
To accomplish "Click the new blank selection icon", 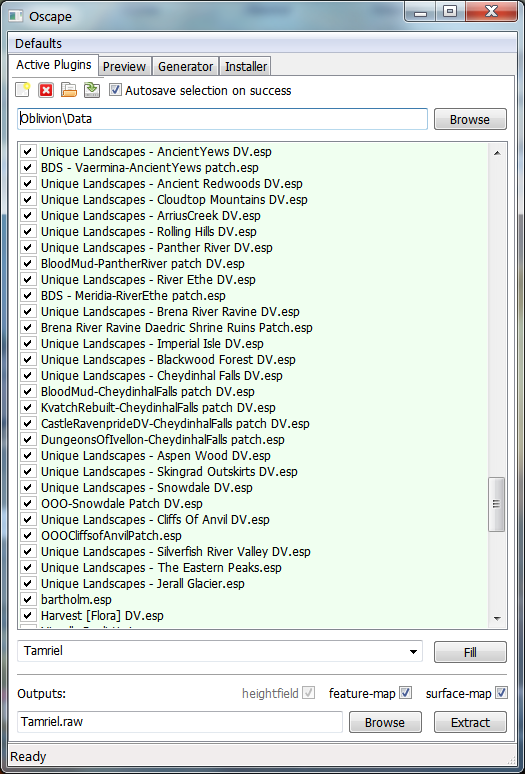I will pyautogui.click(x=23, y=90).
